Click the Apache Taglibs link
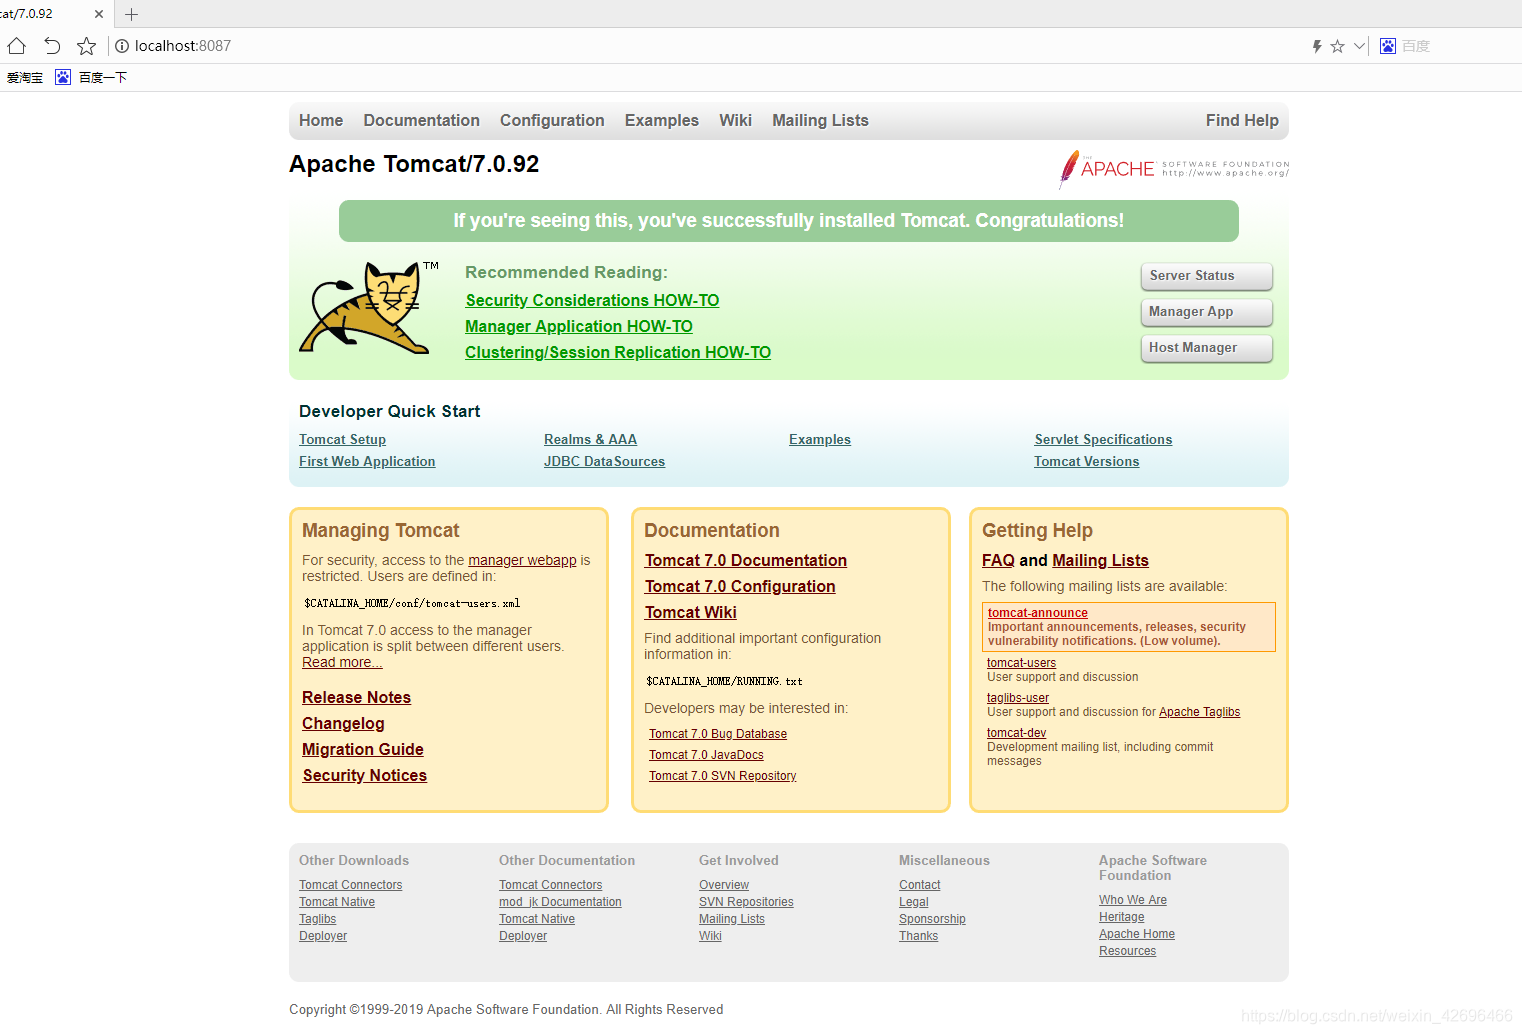Image resolution: width=1522 pixels, height=1034 pixels. 1199,712
